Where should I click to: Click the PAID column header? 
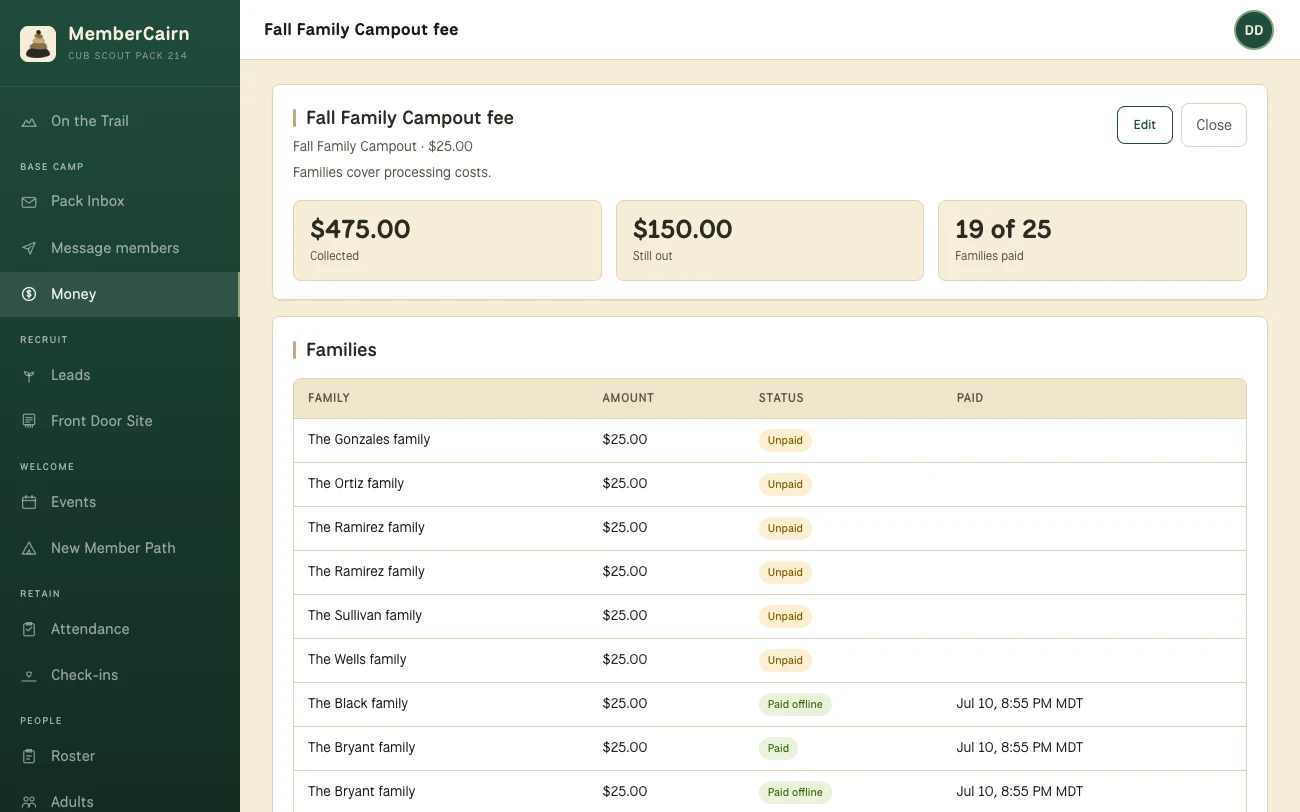coord(970,398)
